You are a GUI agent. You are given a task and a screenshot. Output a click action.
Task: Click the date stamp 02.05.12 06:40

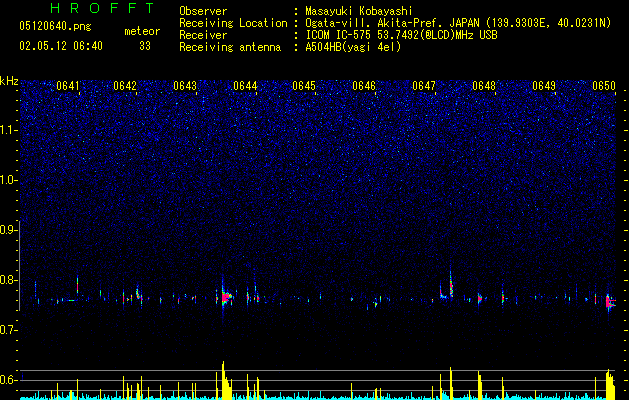[61, 46]
